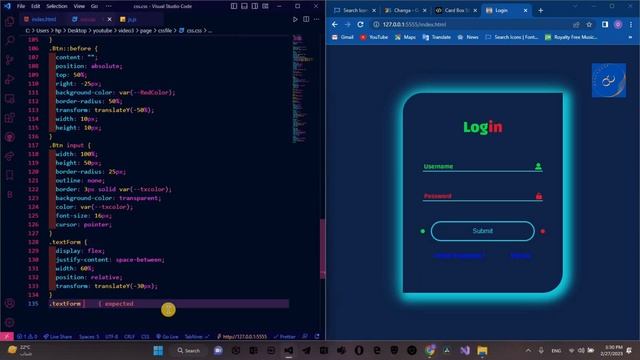The width and height of the screenshot is (640, 360).
Task: Open the Gmail bookmark
Action: [x=342, y=37]
